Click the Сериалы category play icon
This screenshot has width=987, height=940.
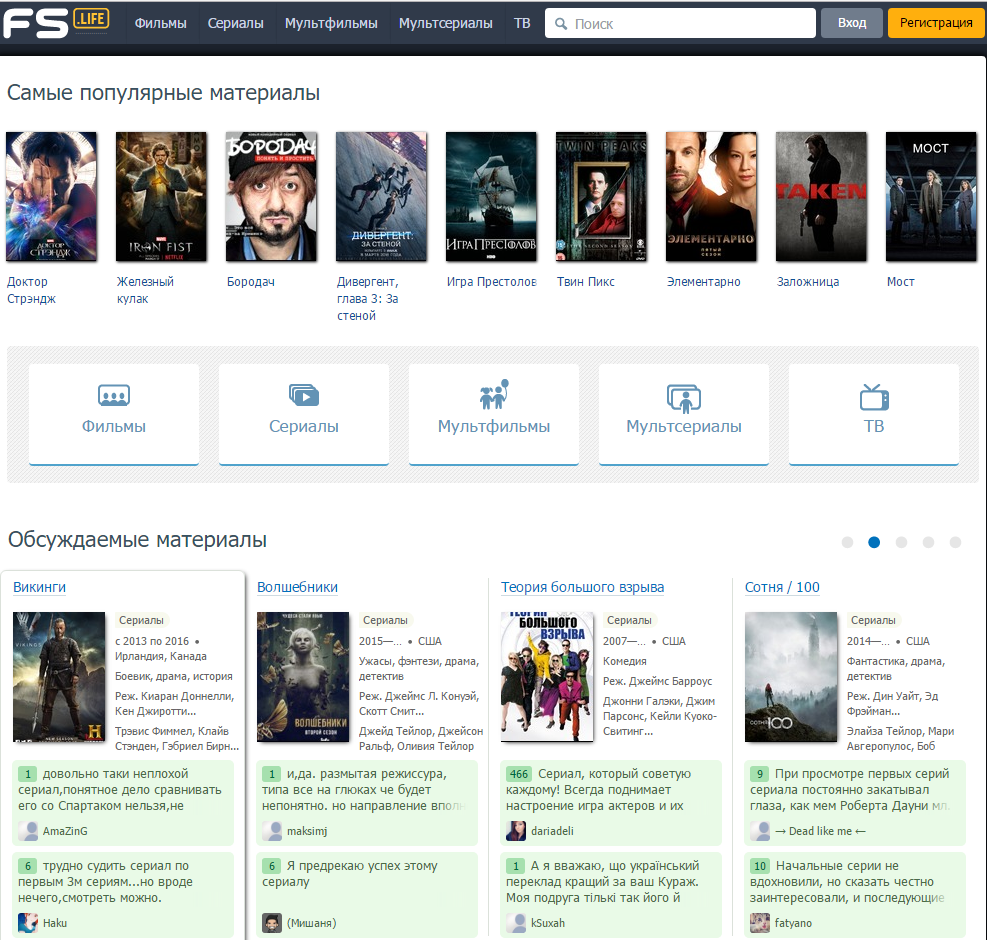click(x=303, y=396)
